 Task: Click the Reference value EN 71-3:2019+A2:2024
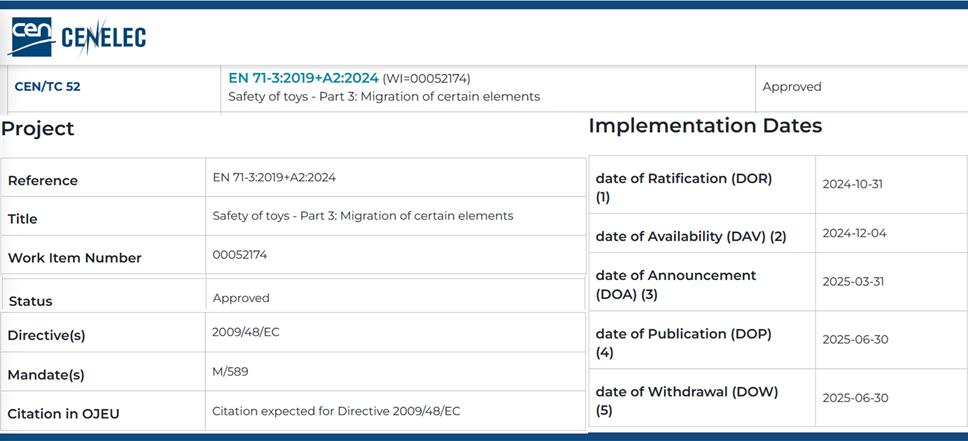[274, 178]
